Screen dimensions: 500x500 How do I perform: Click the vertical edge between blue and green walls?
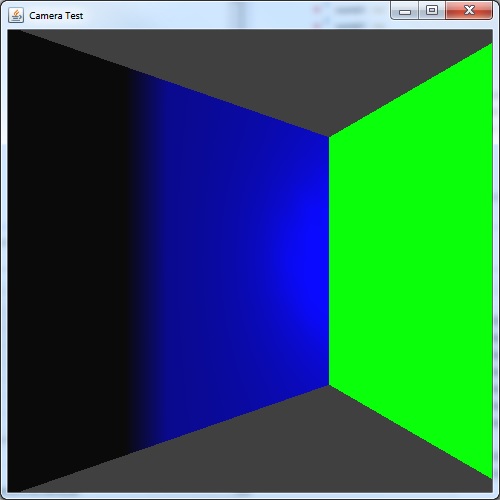[x=329, y=261]
